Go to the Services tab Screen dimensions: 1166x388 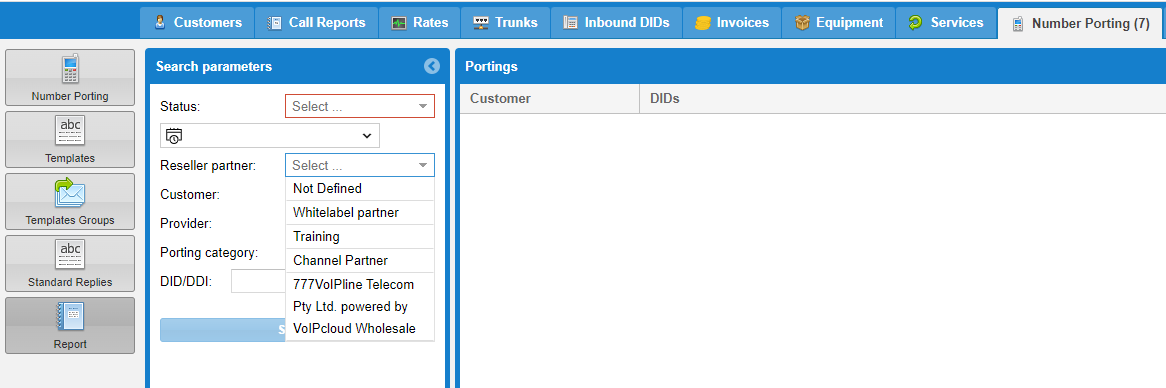pyautogui.click(x=945, y=22)
